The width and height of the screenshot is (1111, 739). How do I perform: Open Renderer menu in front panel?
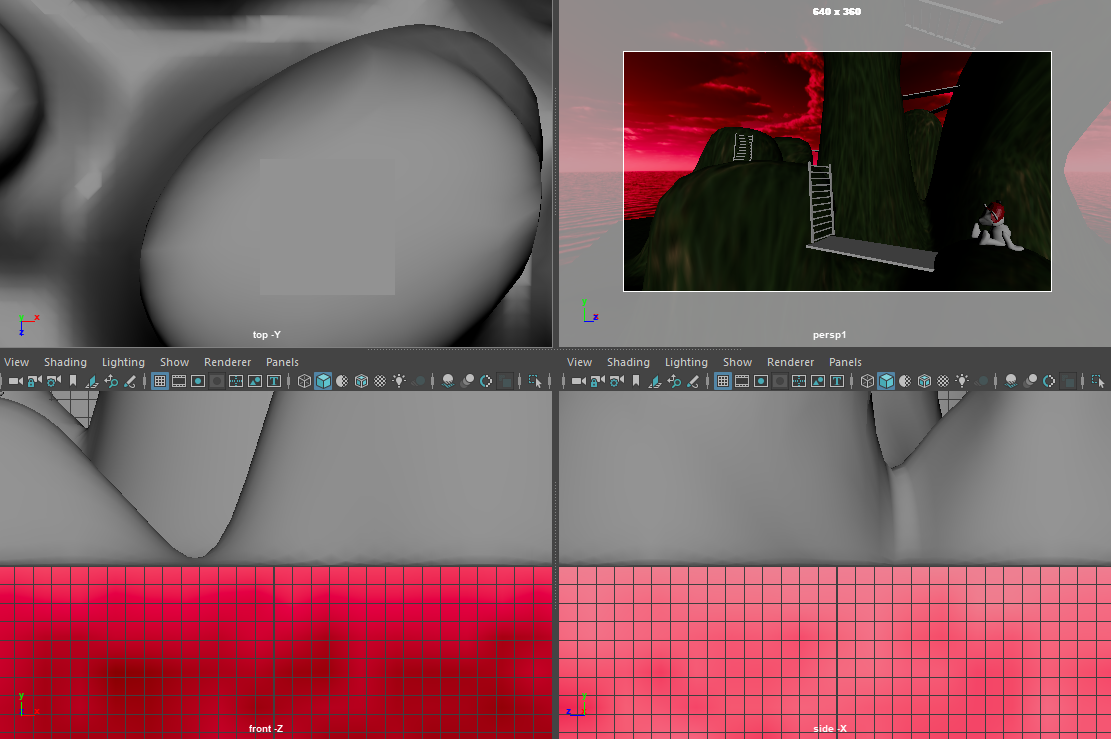227,362
